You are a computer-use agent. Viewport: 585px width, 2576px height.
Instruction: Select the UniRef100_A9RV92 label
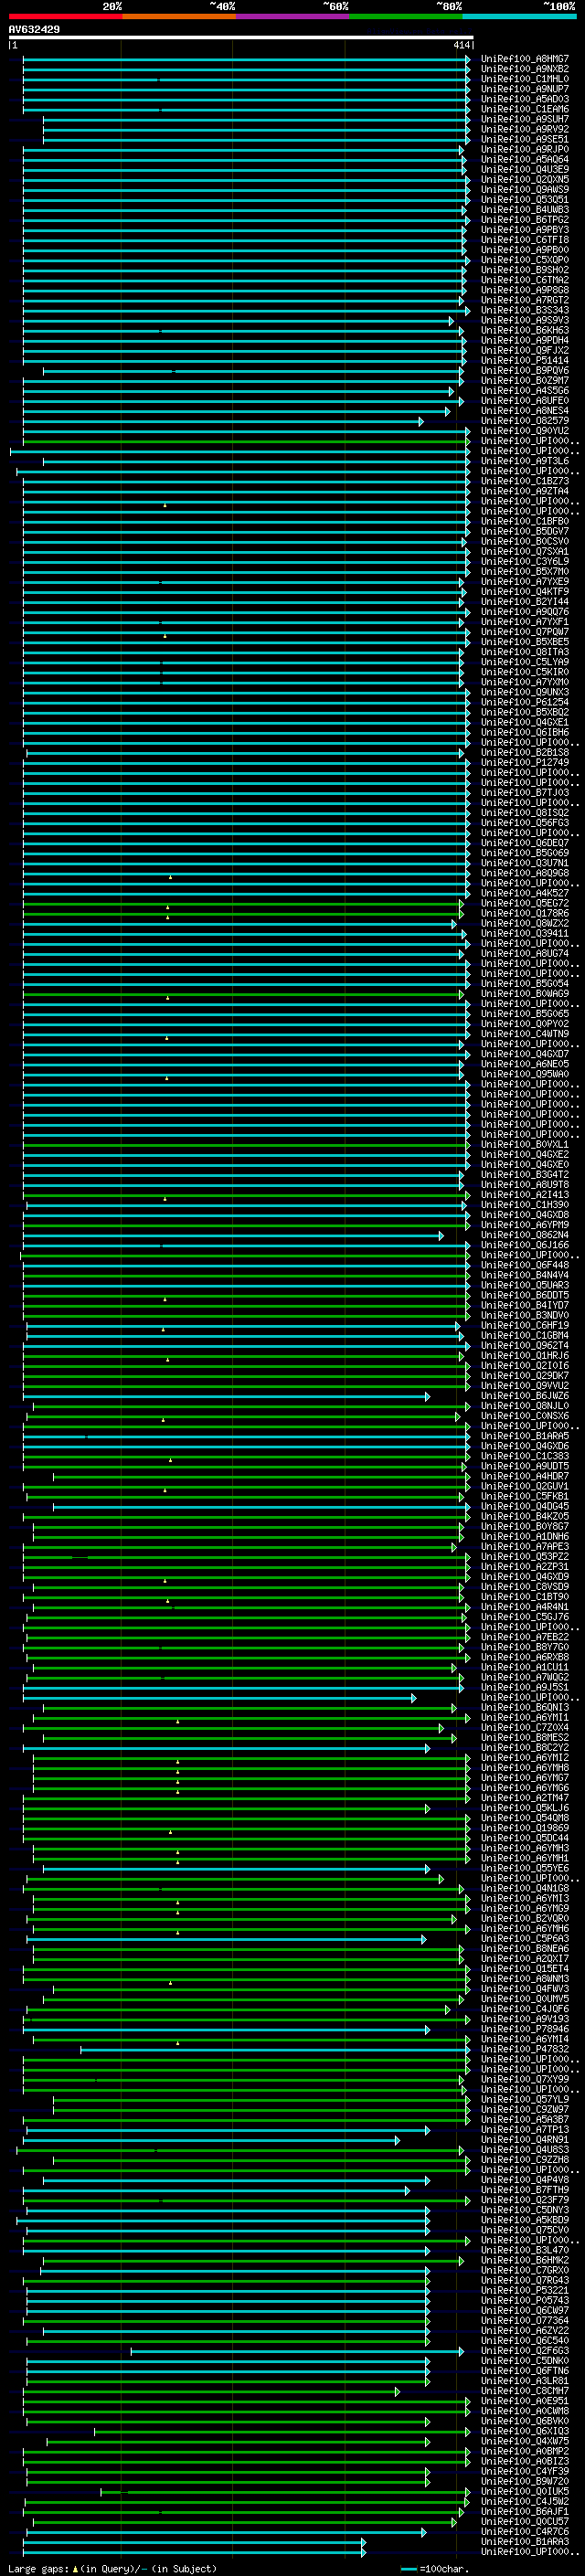point(525,129)
